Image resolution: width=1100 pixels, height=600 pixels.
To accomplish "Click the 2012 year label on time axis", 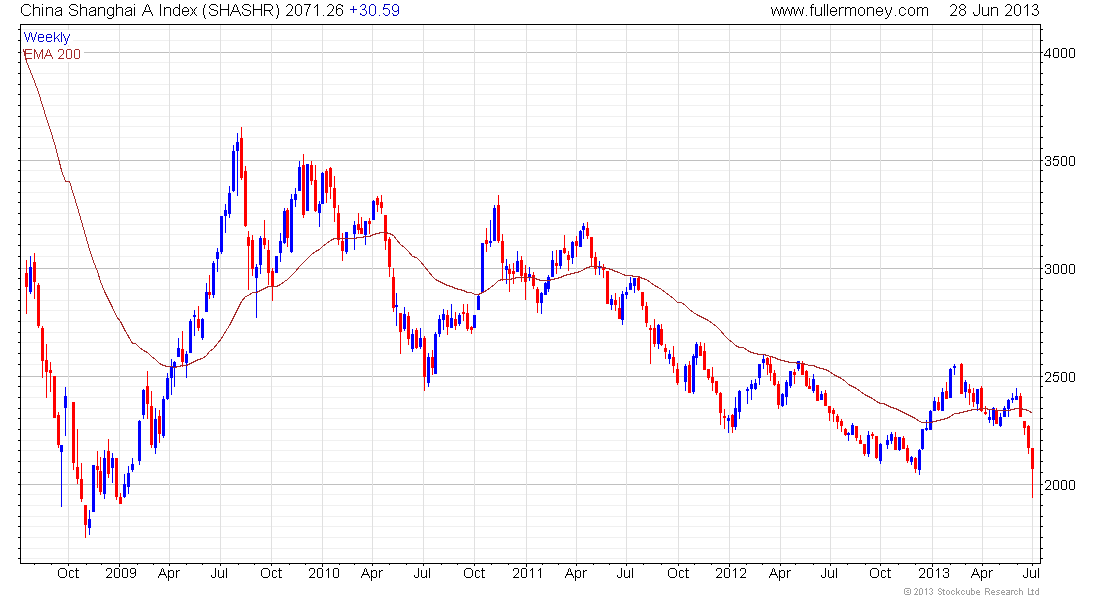I will pos(731,573).
